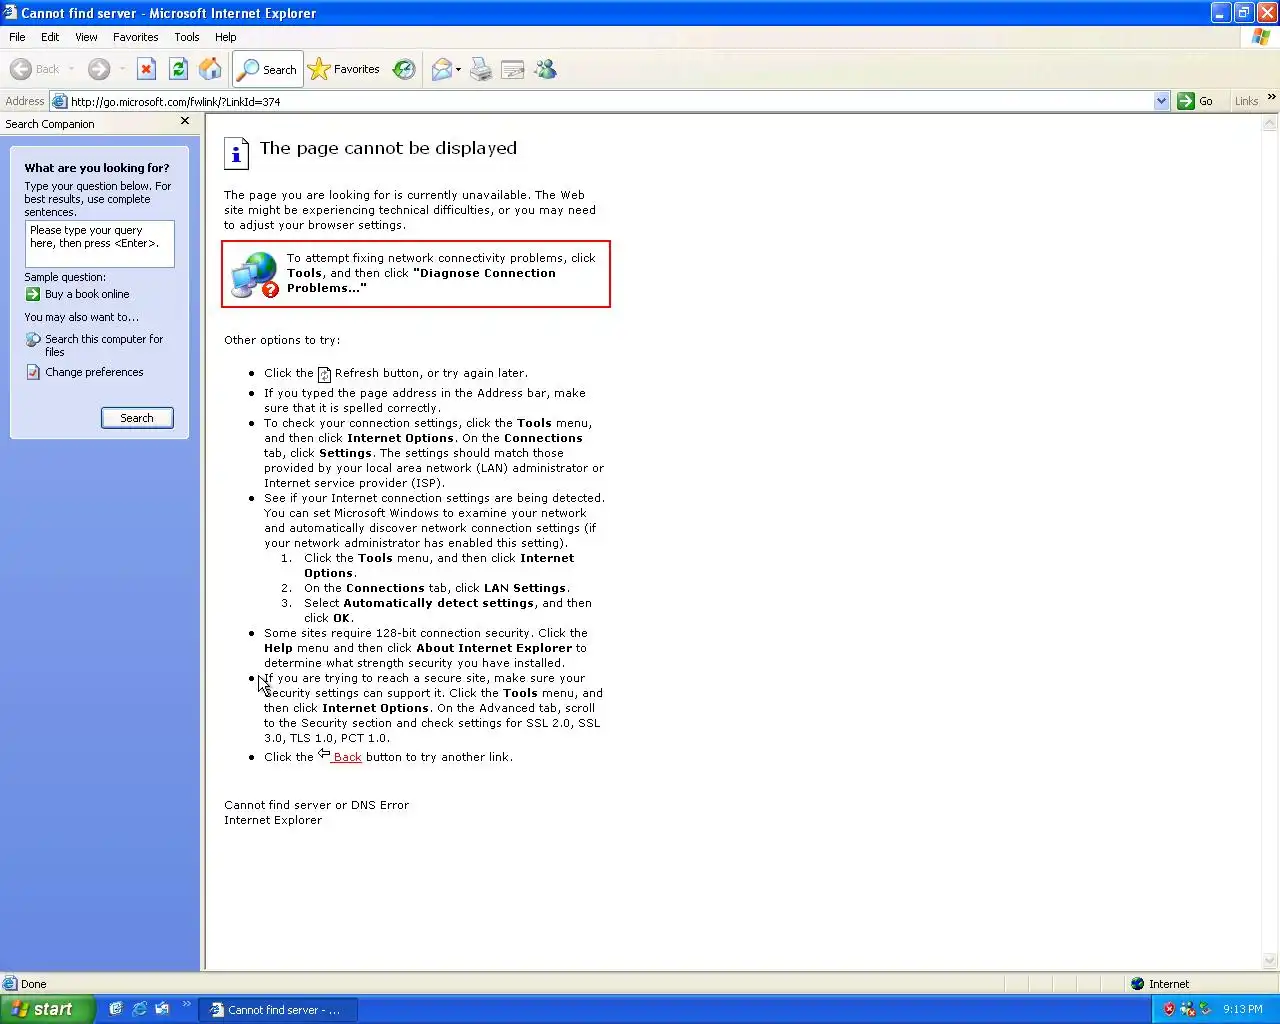Image resolution: width=1280 pixels, height=1024 pixels.
Task: Click the 'Change preferences' link
Action: [94, 372]
